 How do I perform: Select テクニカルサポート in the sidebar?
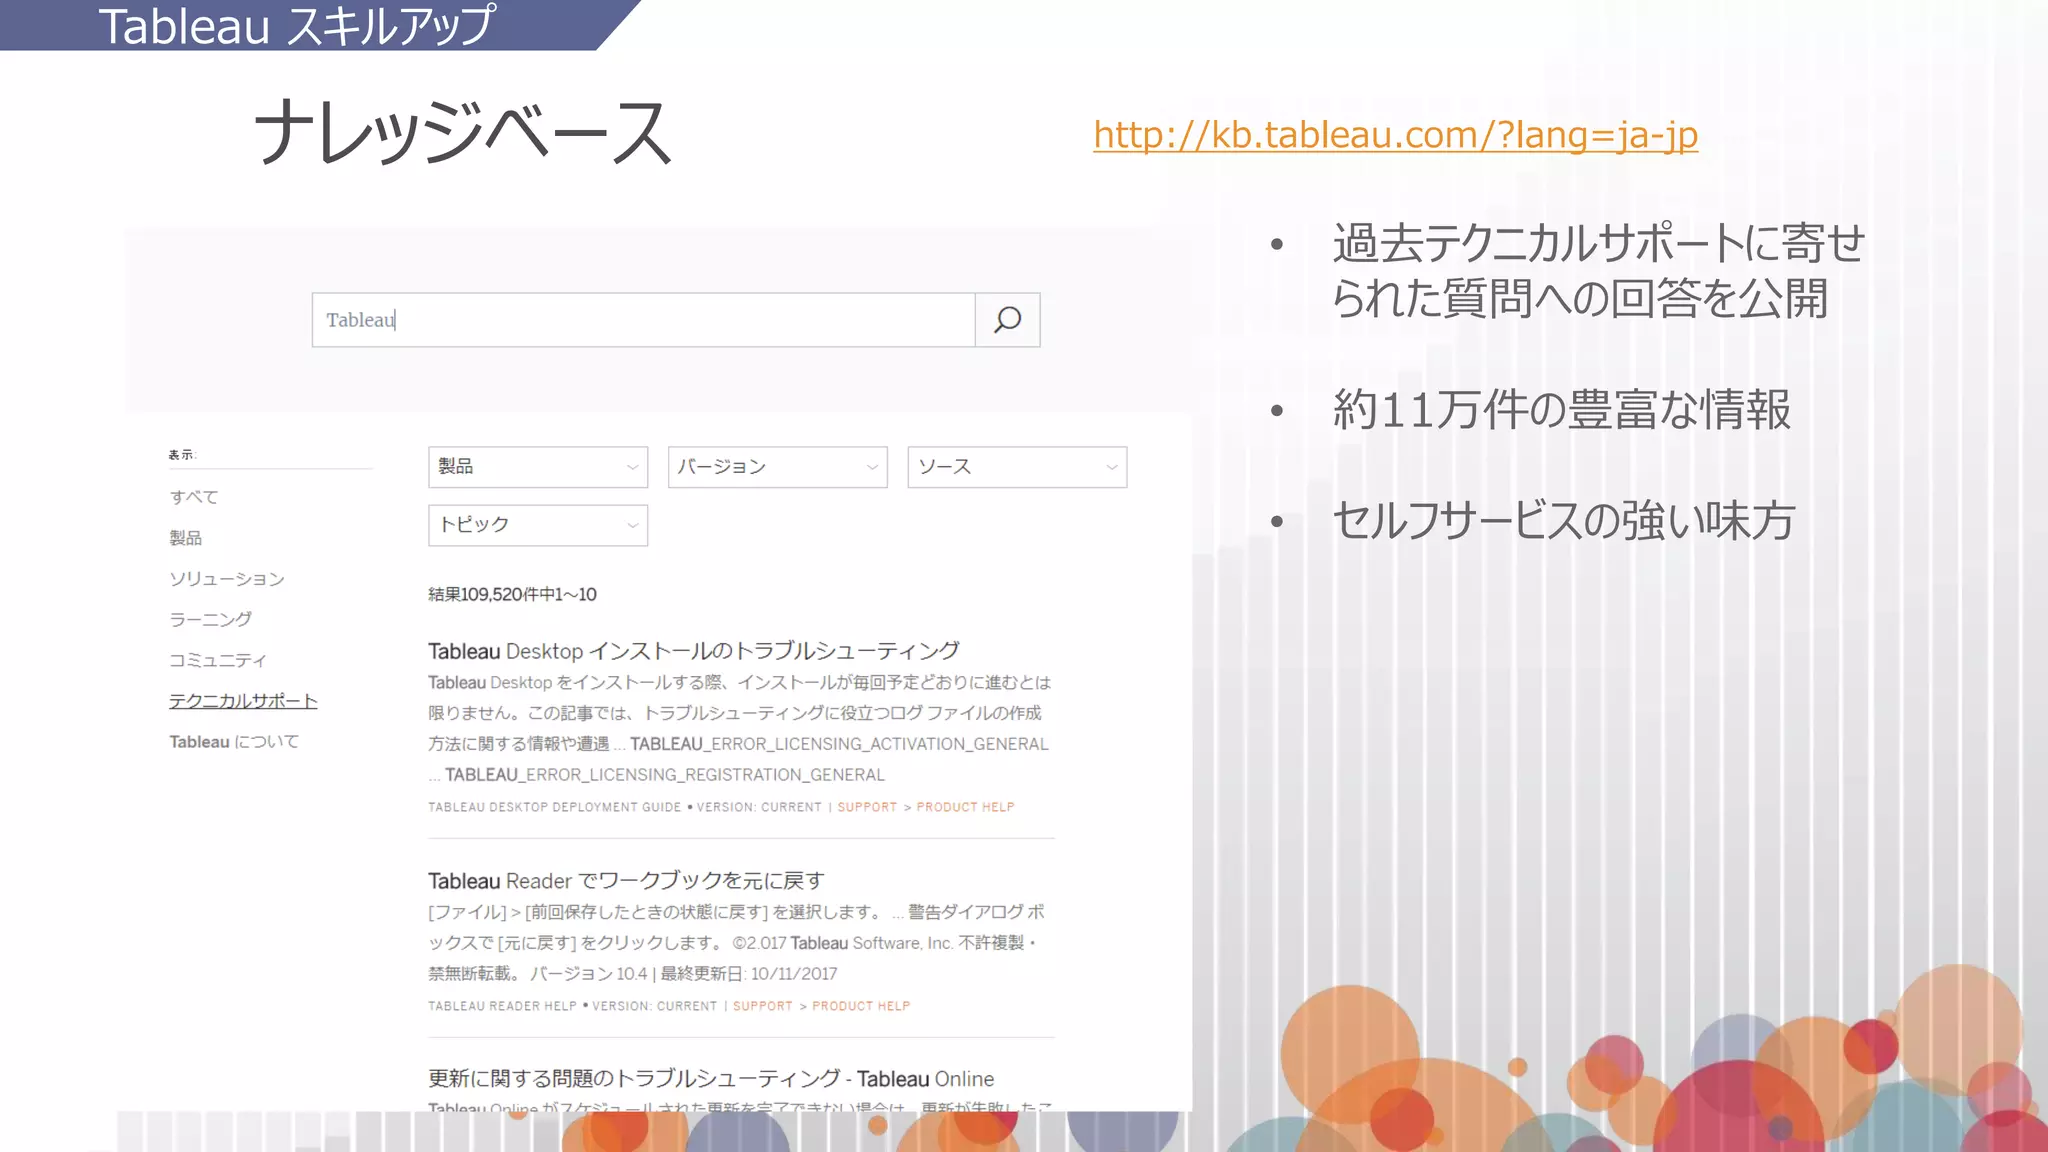pyautogui.click(x=243, y=701)
